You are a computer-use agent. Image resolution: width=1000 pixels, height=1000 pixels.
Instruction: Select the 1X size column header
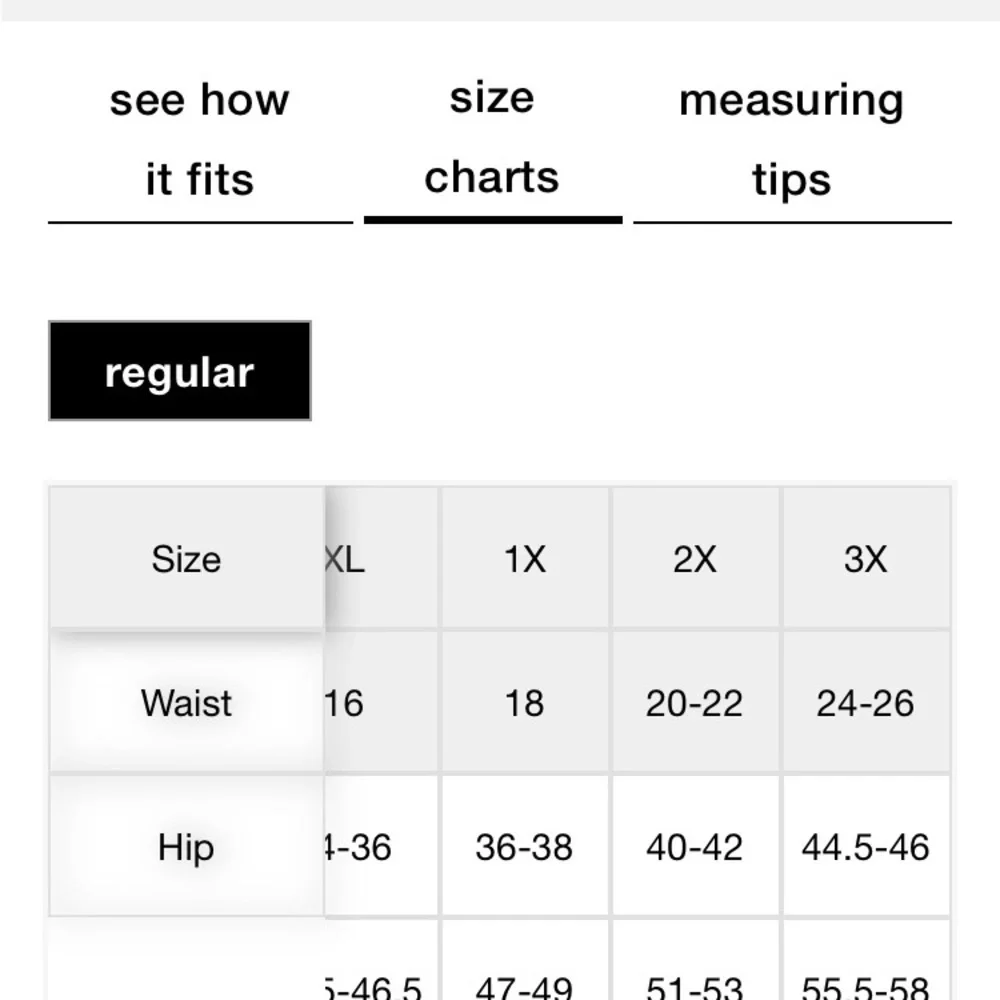click(x=525, y=559)
